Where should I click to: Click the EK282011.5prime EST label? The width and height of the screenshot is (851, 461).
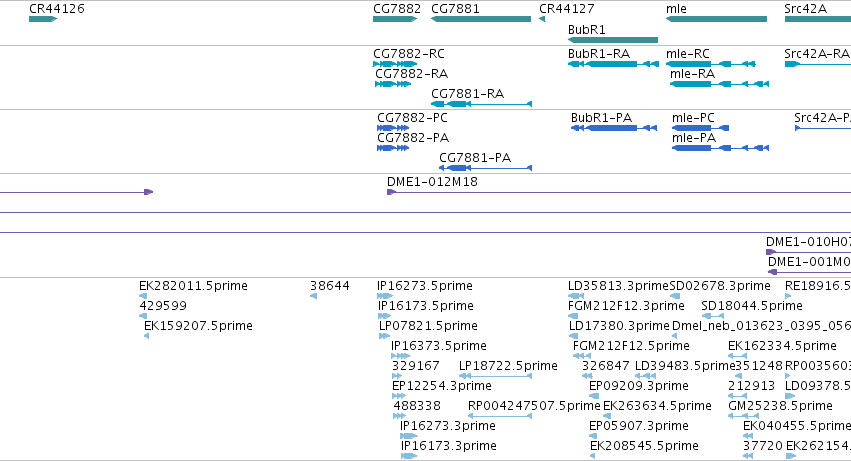[x=193, y=286]
